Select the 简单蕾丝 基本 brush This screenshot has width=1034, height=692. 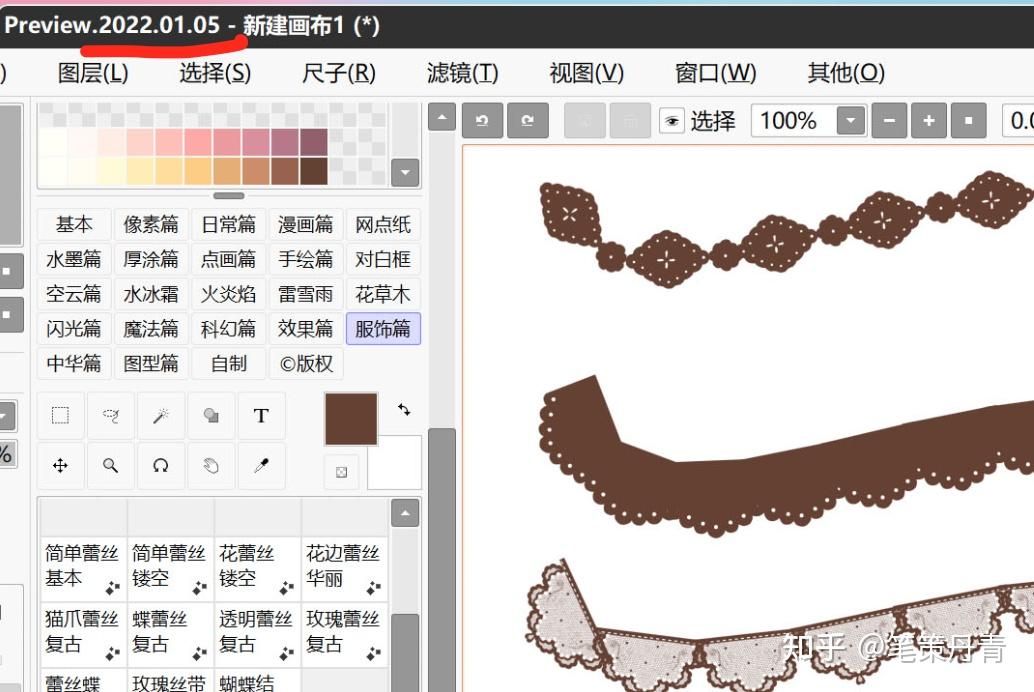tap(83, 568)
